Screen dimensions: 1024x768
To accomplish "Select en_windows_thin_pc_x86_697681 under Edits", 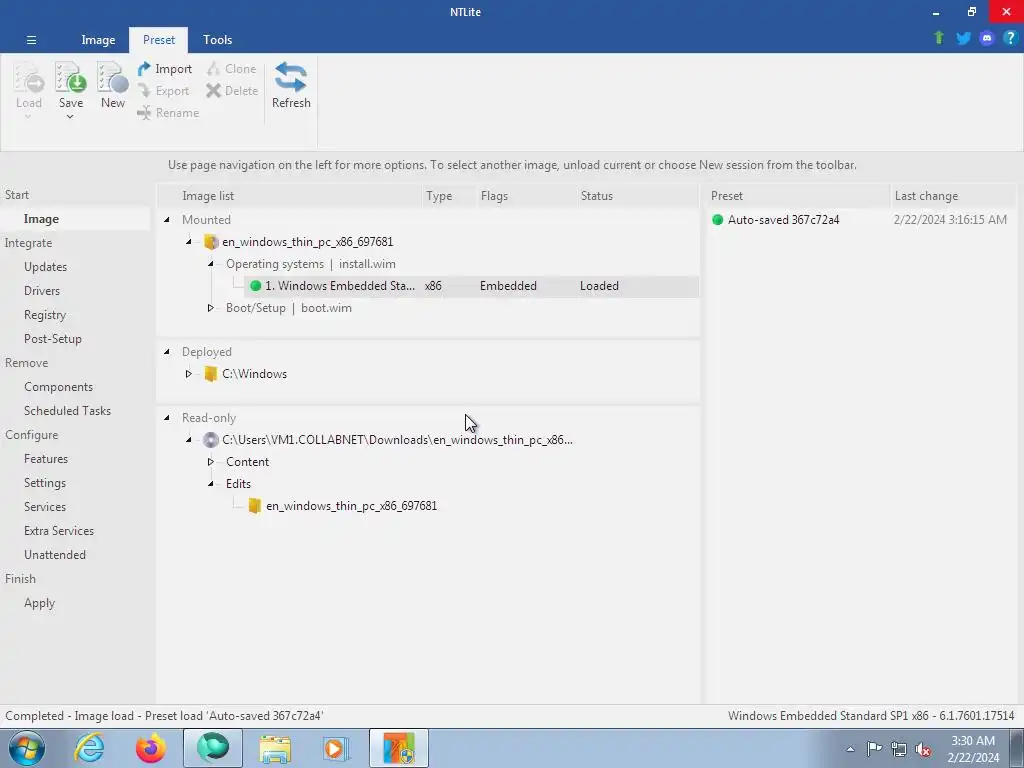I will pyautogui.click(x=351, y=506).
